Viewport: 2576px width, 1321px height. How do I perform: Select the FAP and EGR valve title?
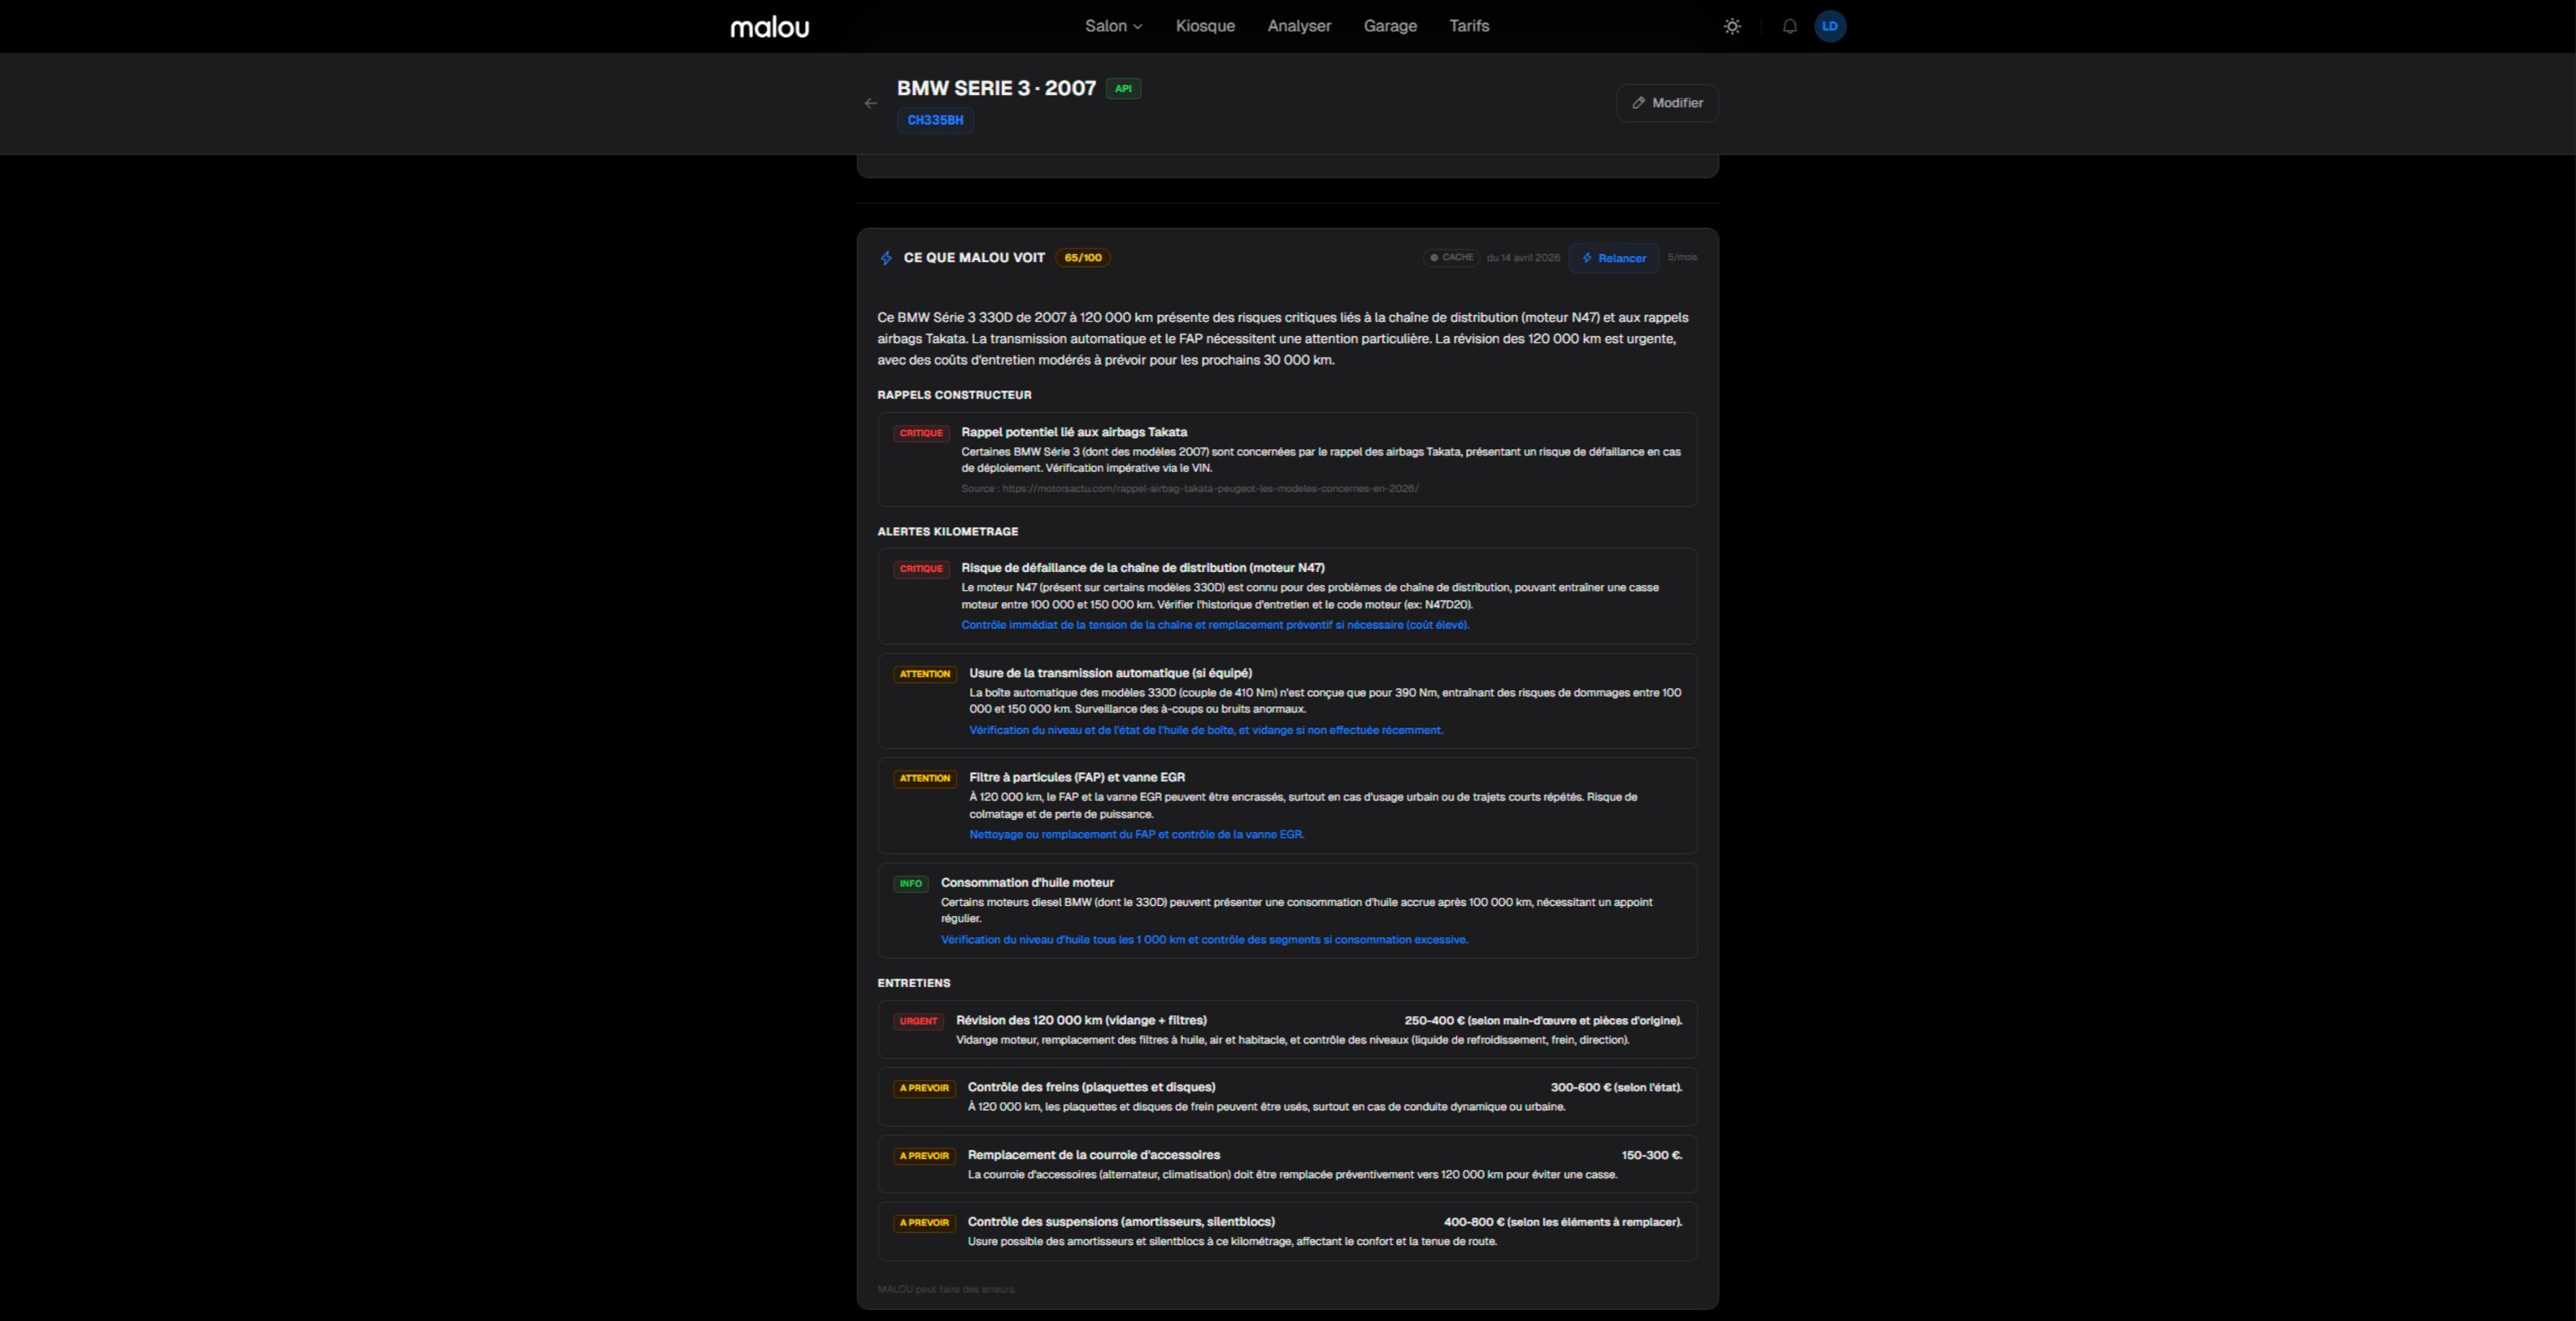(1077, 777)
